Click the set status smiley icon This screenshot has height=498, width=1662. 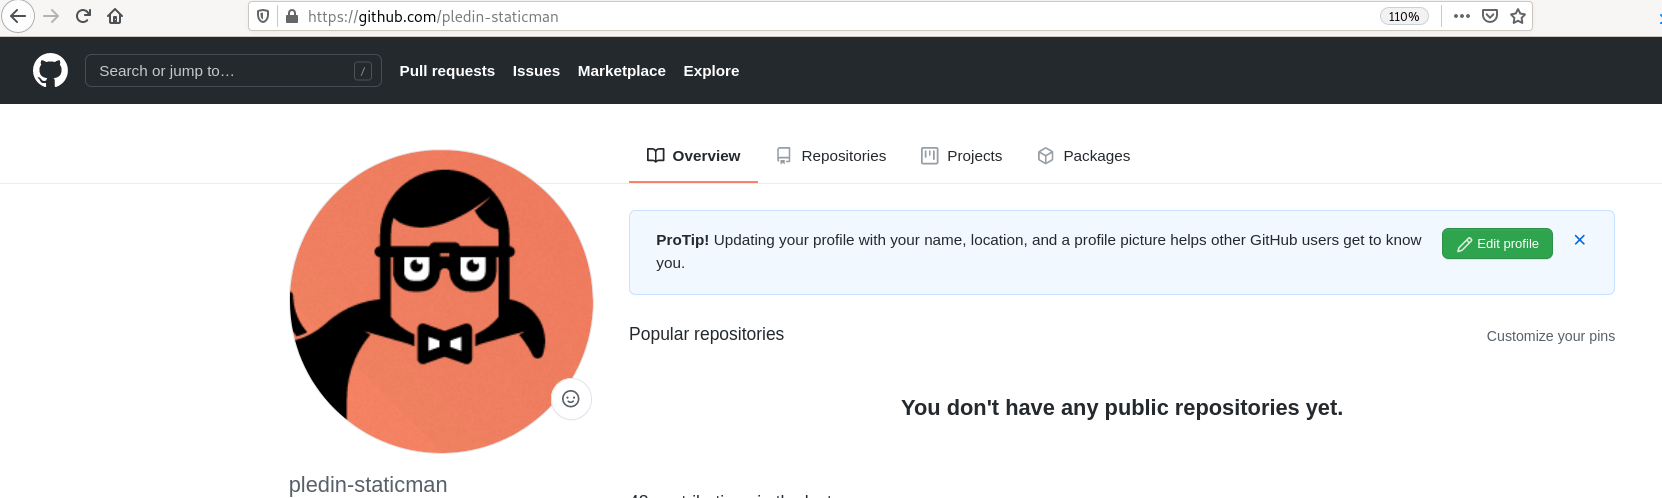tap(571, 399)
